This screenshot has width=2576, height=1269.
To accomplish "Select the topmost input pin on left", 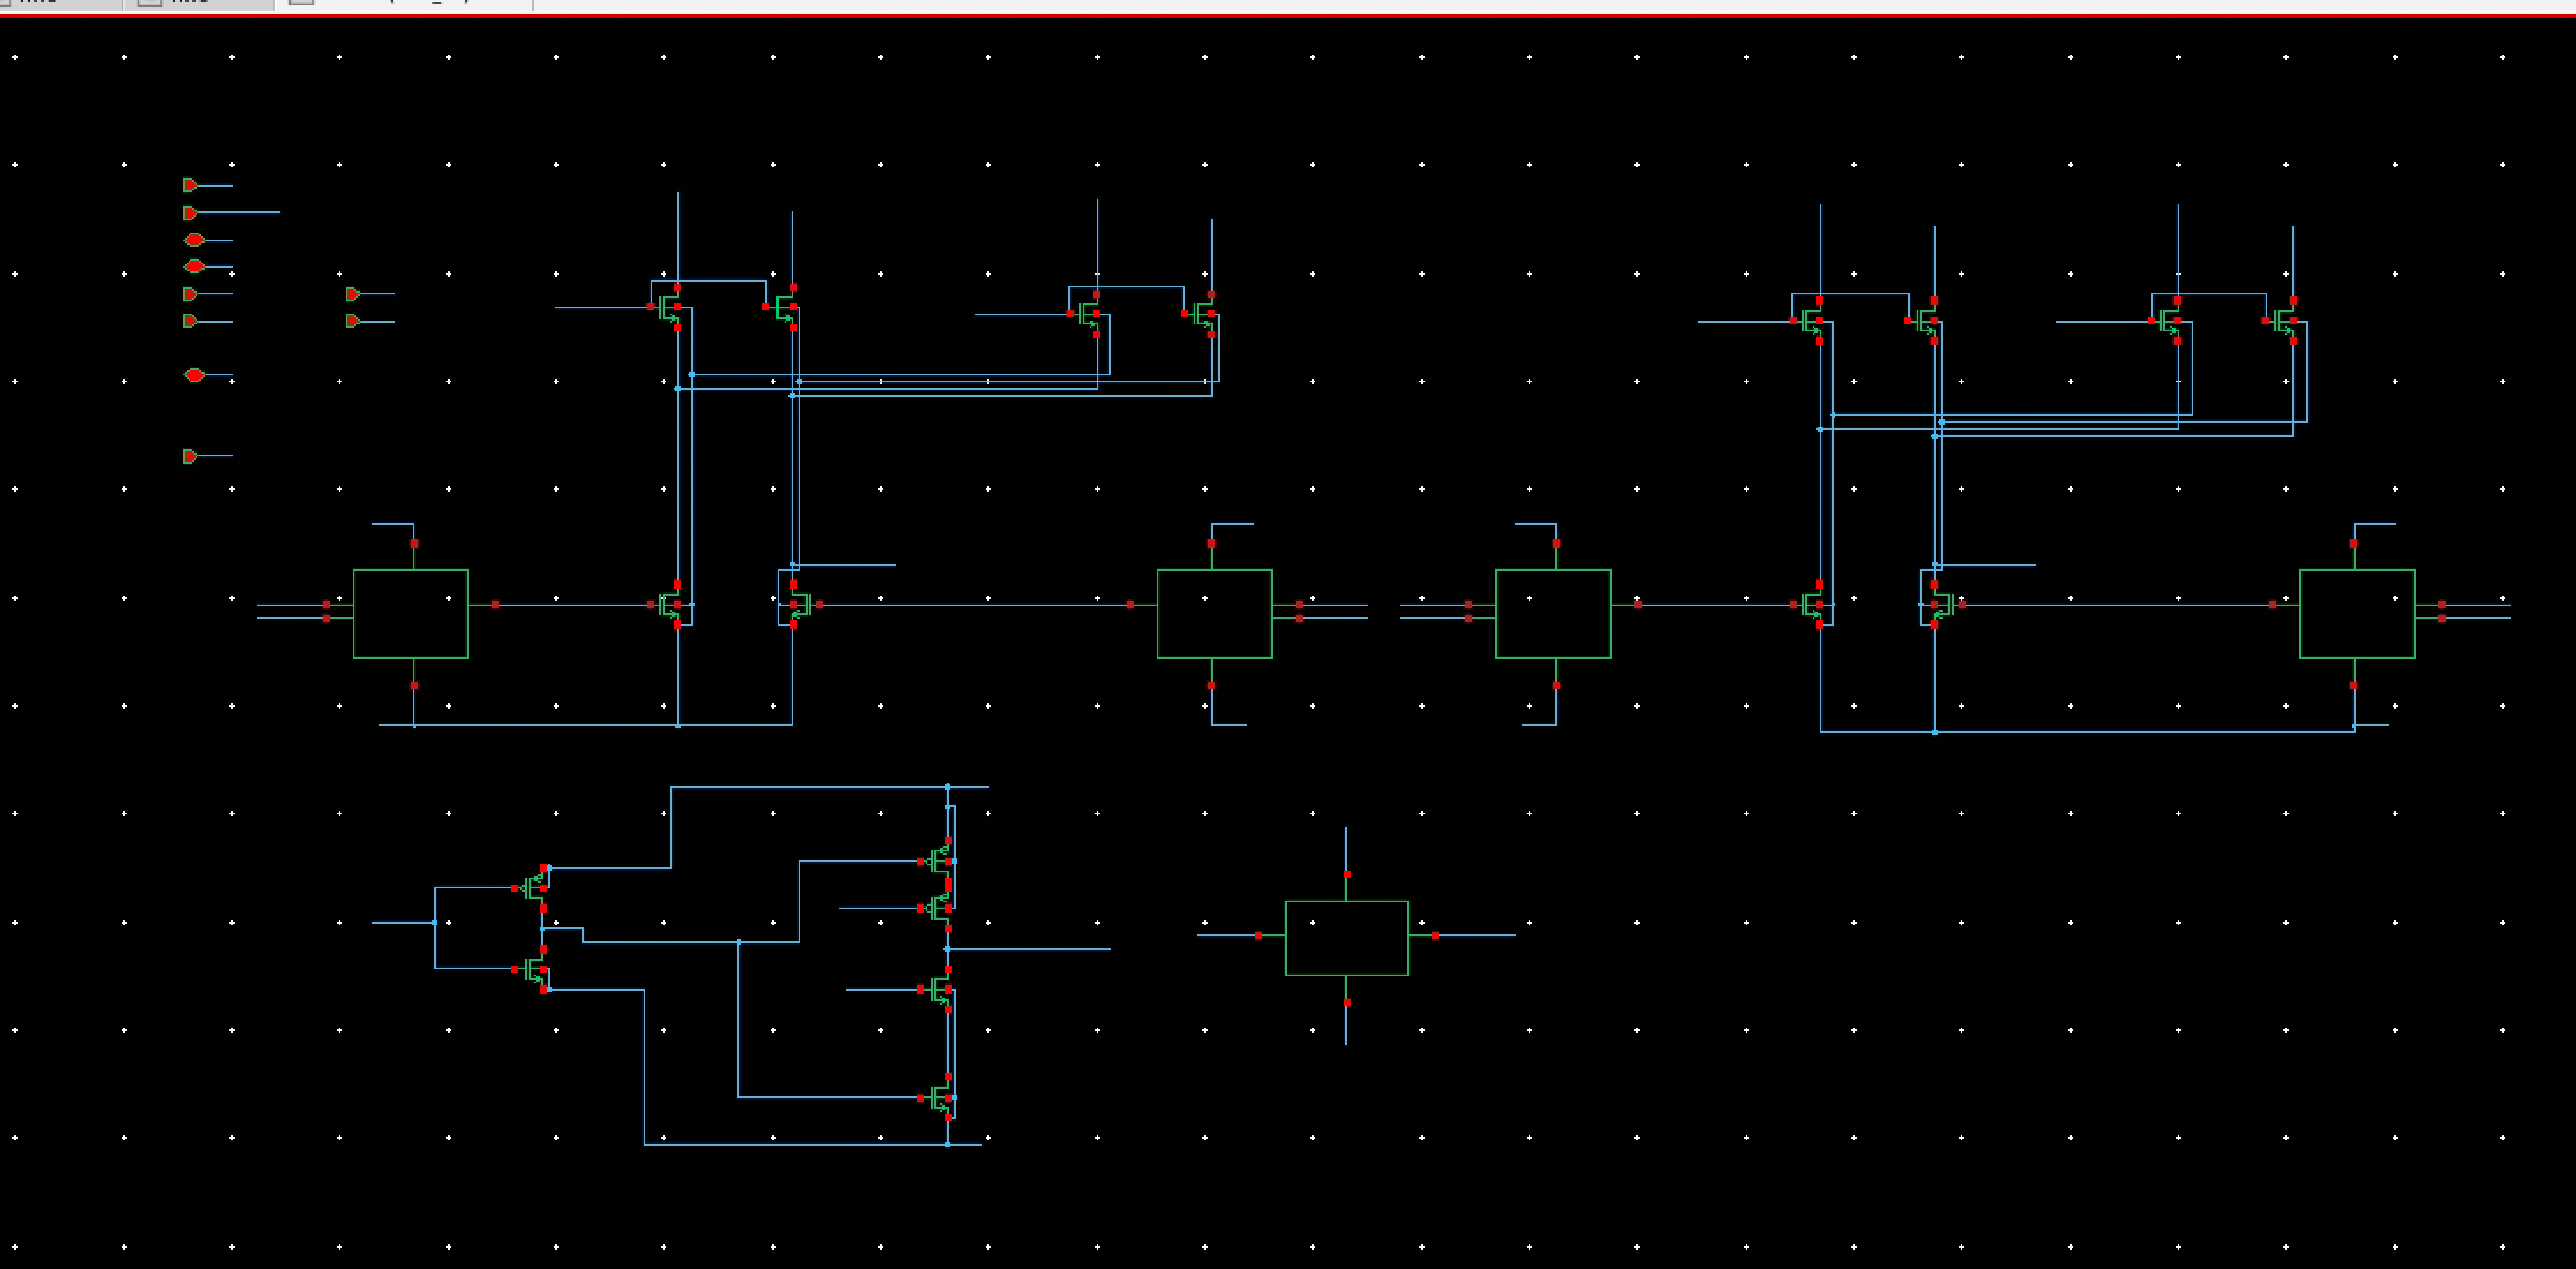I will click(190, 185).
